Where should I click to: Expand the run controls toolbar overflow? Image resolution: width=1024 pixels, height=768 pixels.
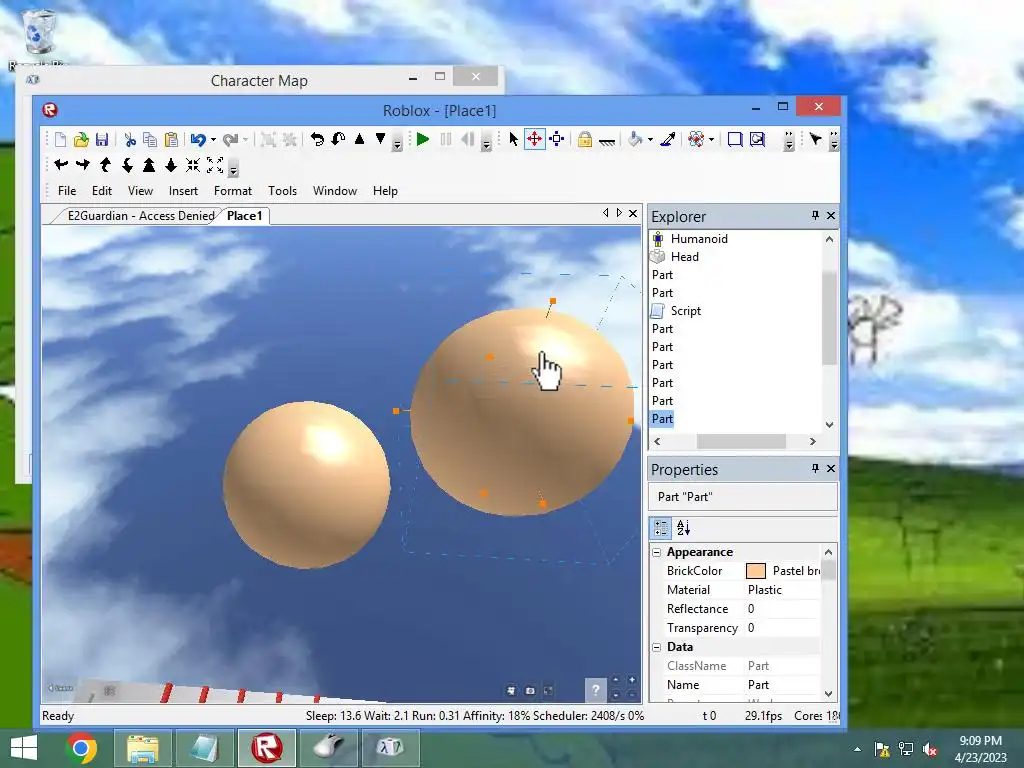point(486,142)
